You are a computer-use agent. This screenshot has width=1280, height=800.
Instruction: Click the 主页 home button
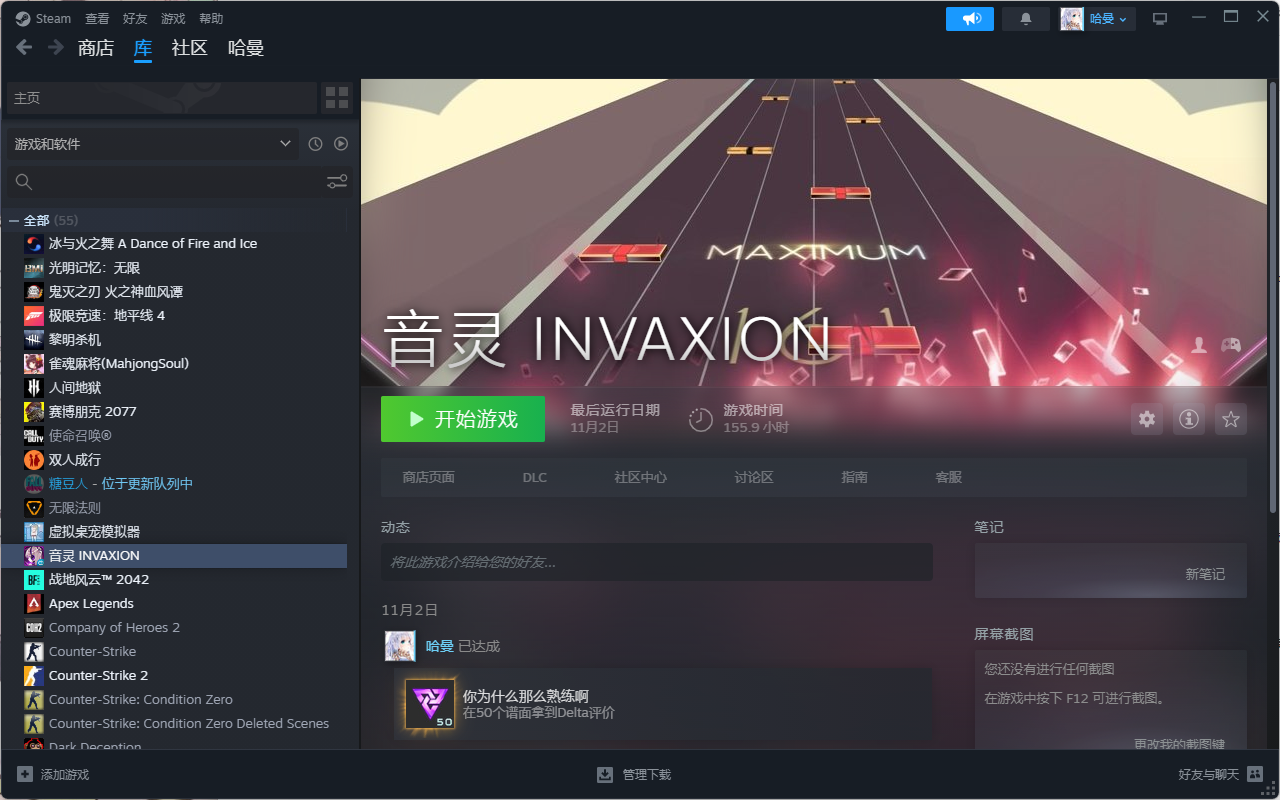161,98
